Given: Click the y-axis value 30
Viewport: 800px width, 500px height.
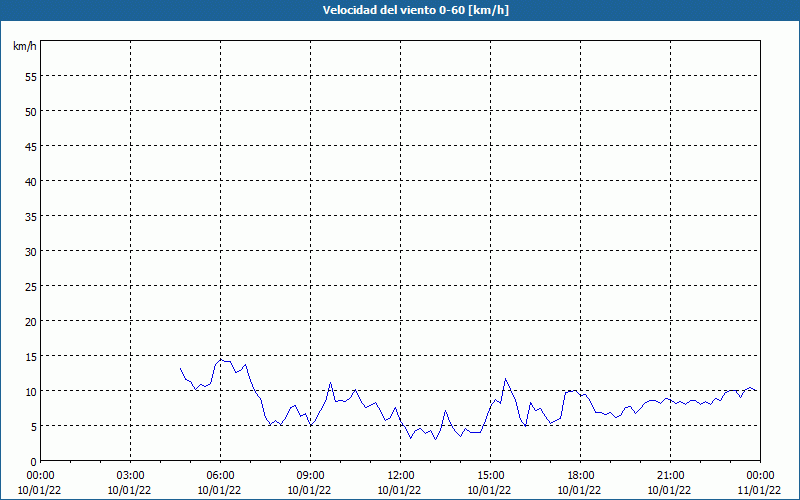Looking at the screenshot, I should point(31,252).
